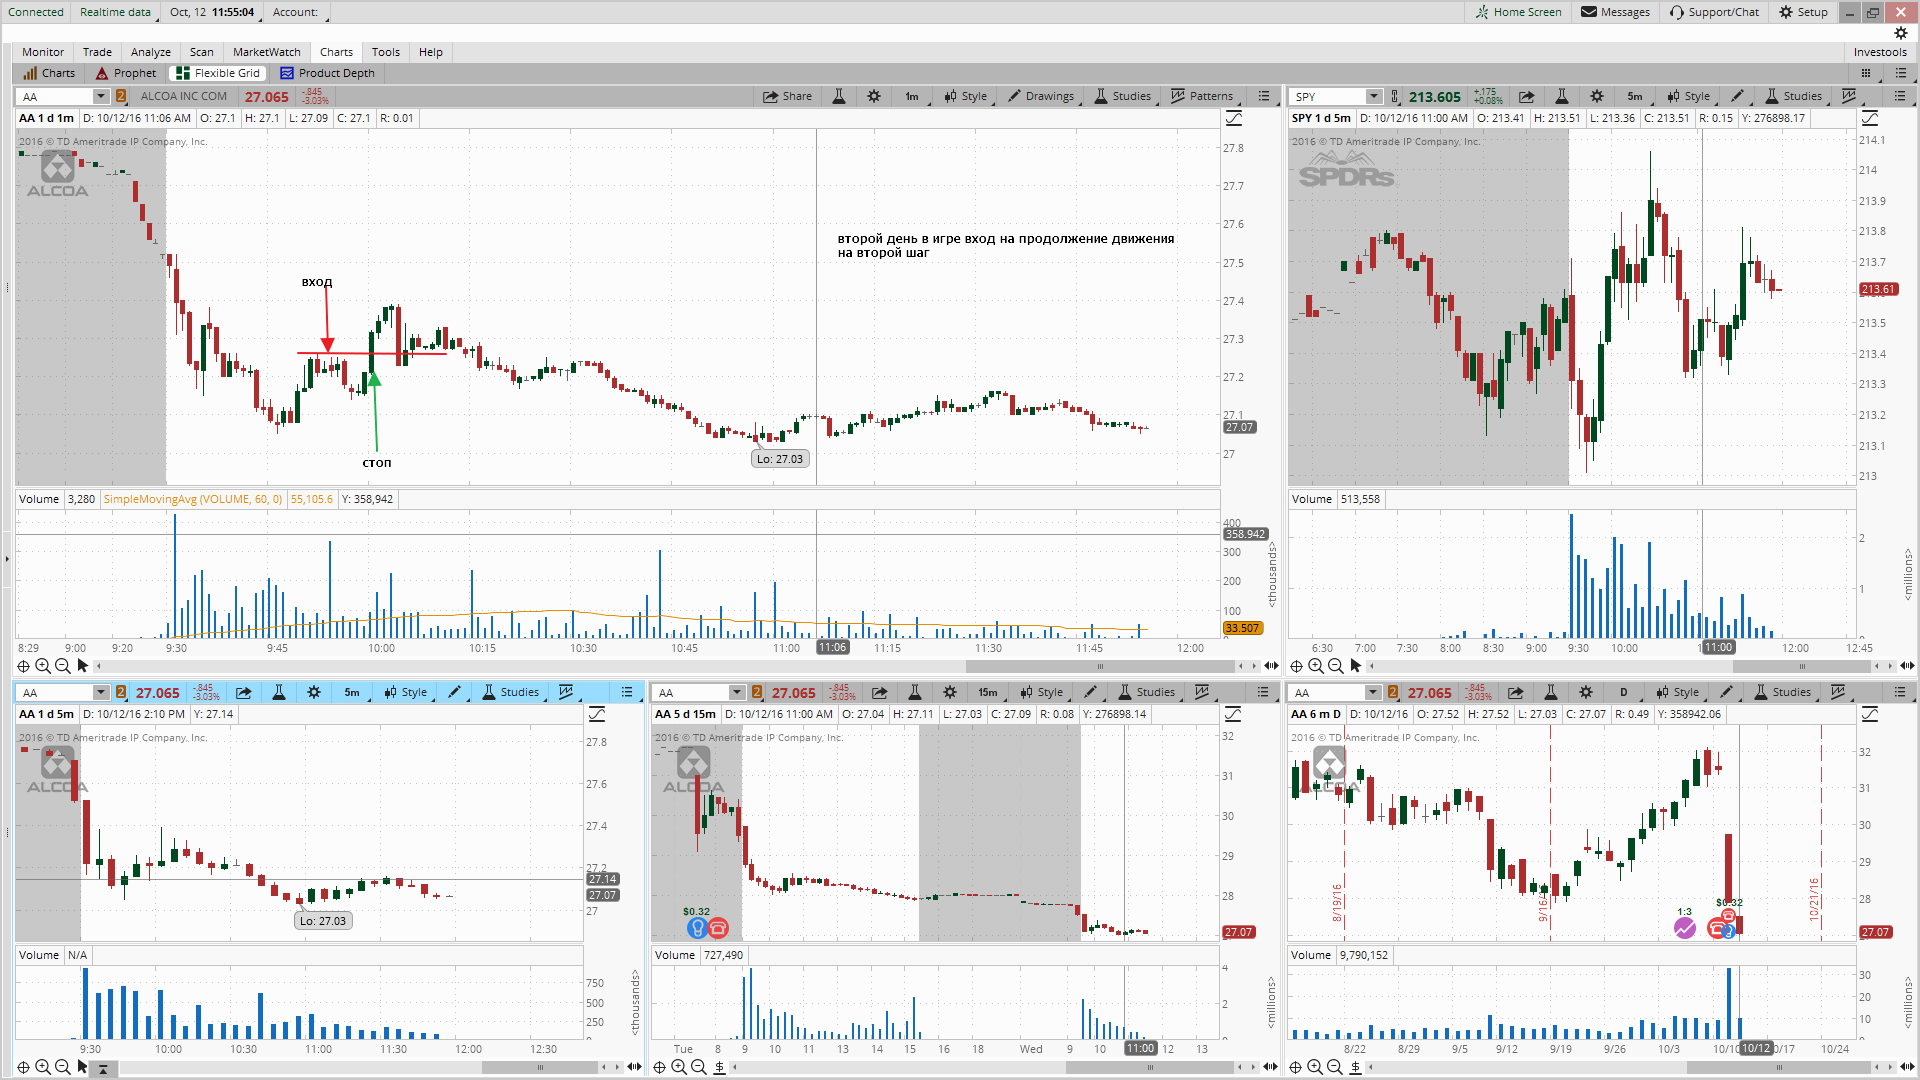Switch to Product Depth subtab

click(328, 73)
